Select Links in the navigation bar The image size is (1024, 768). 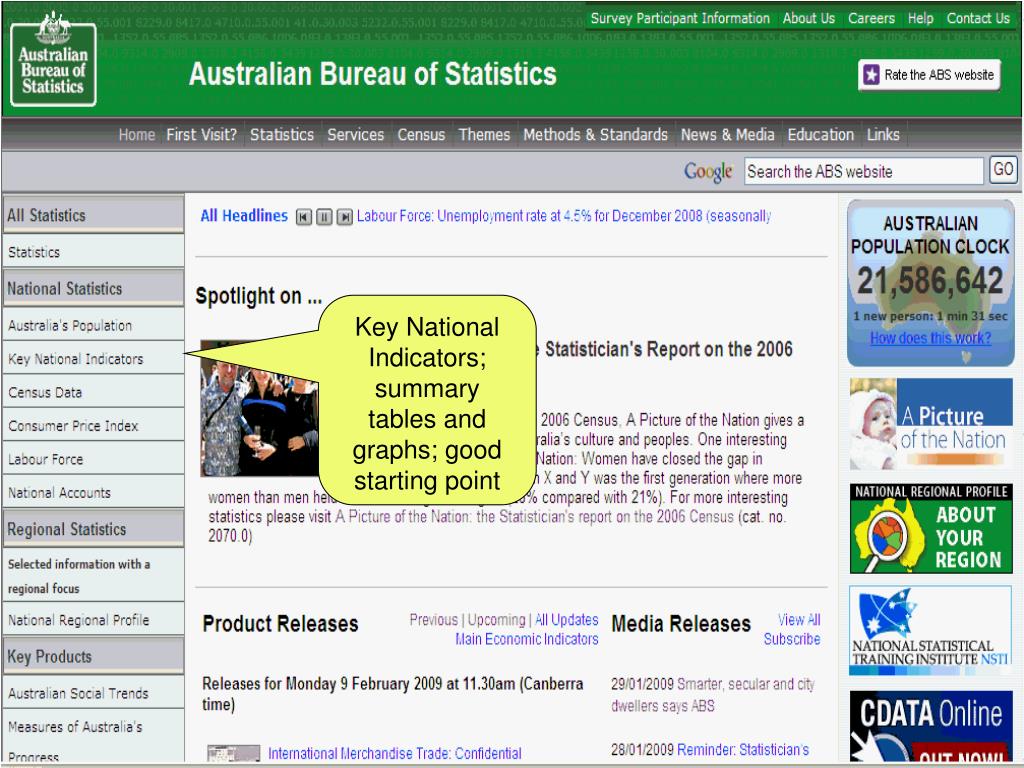[883, 135]
